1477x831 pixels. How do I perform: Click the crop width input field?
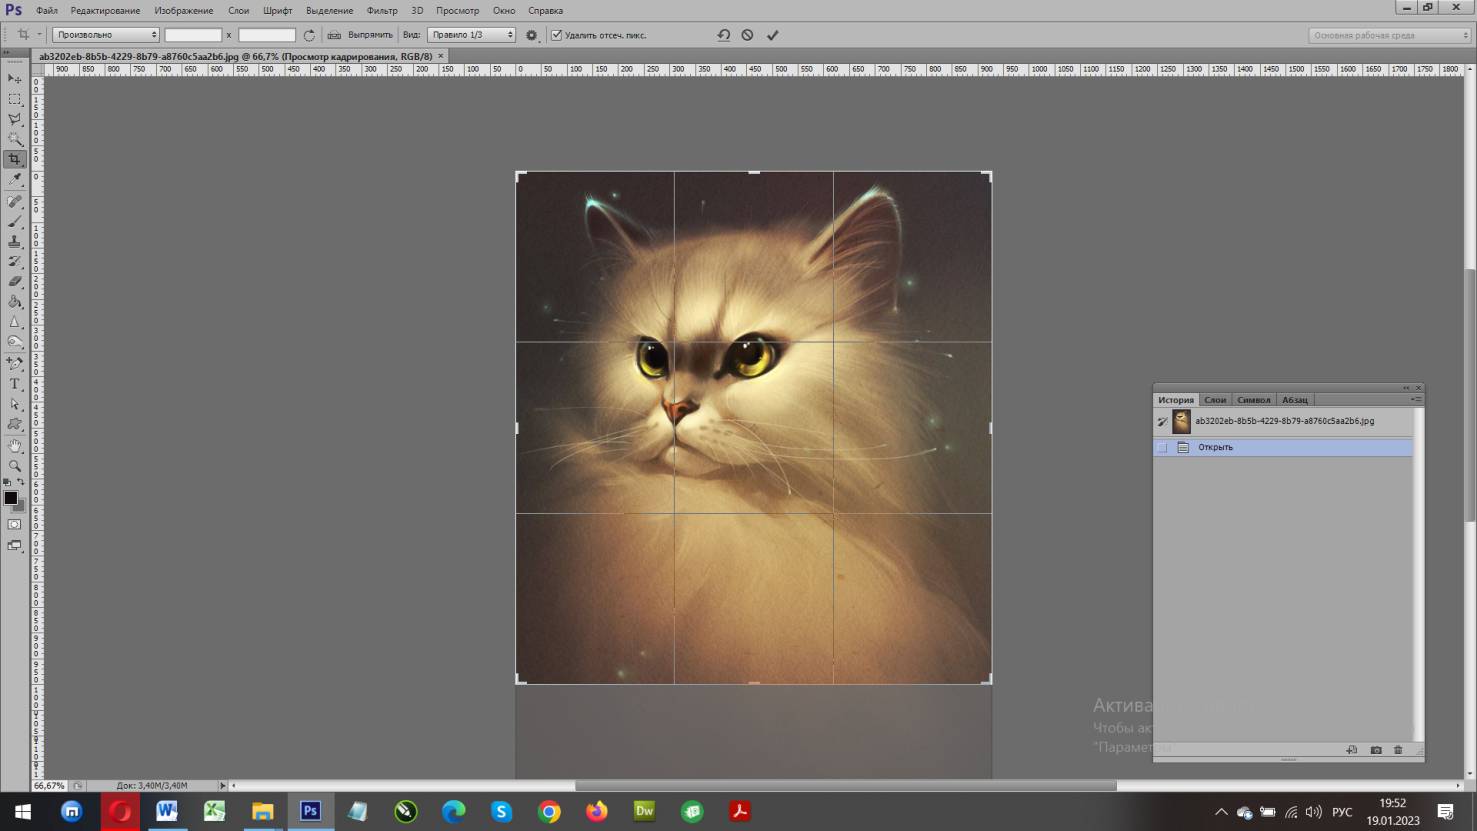(193, 35)
